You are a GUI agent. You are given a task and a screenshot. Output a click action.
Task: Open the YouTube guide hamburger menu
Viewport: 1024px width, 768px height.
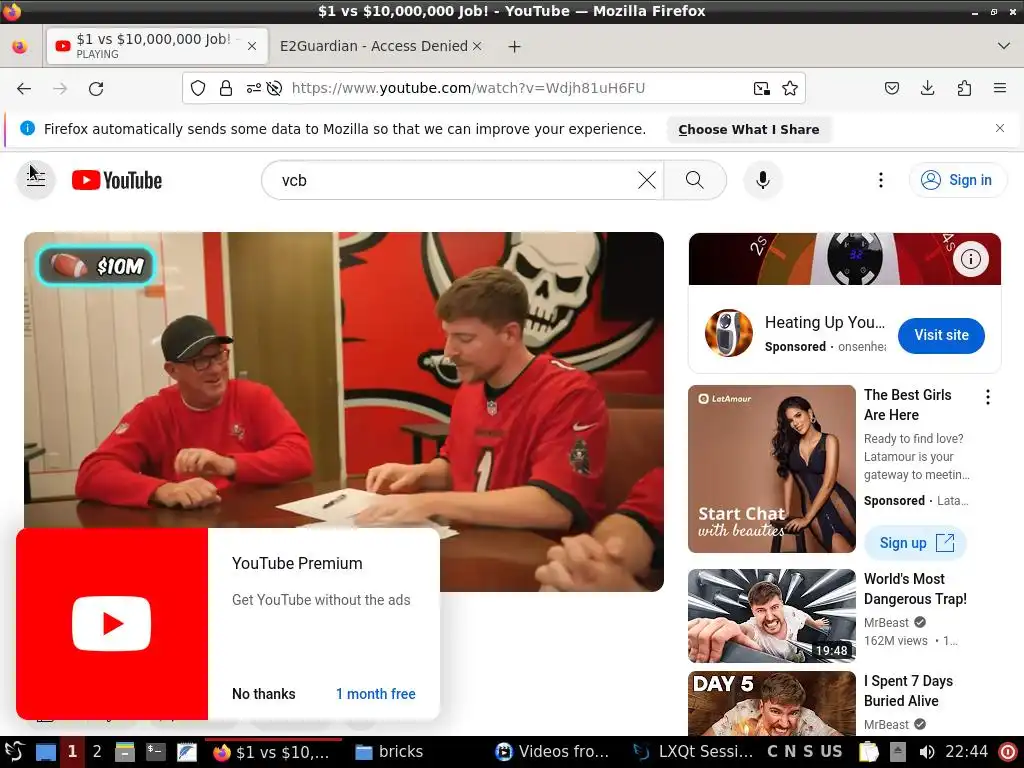pos(36,180)
